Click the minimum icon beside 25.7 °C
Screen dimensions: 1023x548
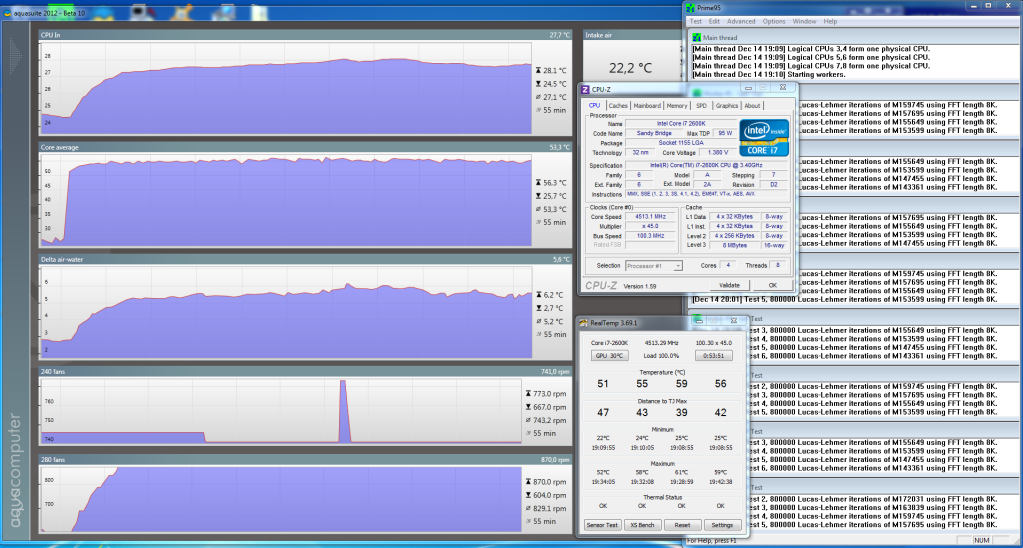coord(538,196)
